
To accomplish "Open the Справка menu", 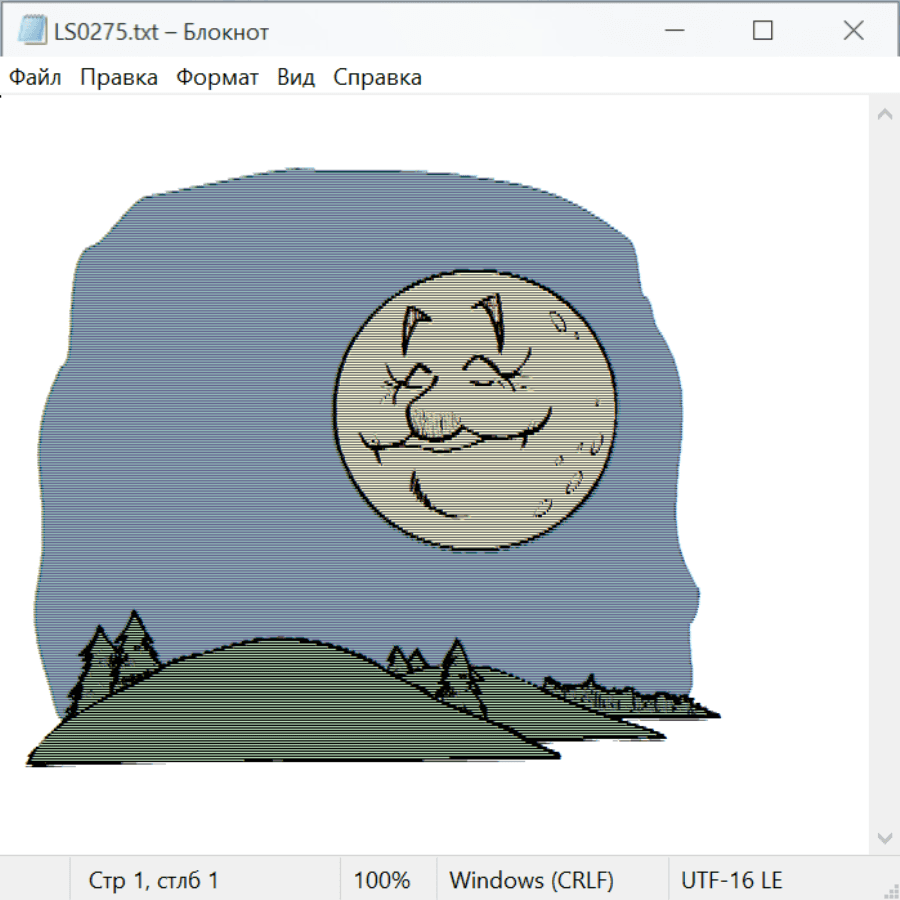I will pos(377,78).
